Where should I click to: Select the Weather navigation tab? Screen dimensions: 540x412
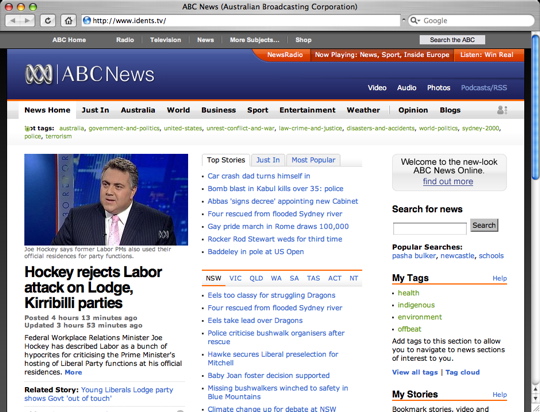click(363, 110)
